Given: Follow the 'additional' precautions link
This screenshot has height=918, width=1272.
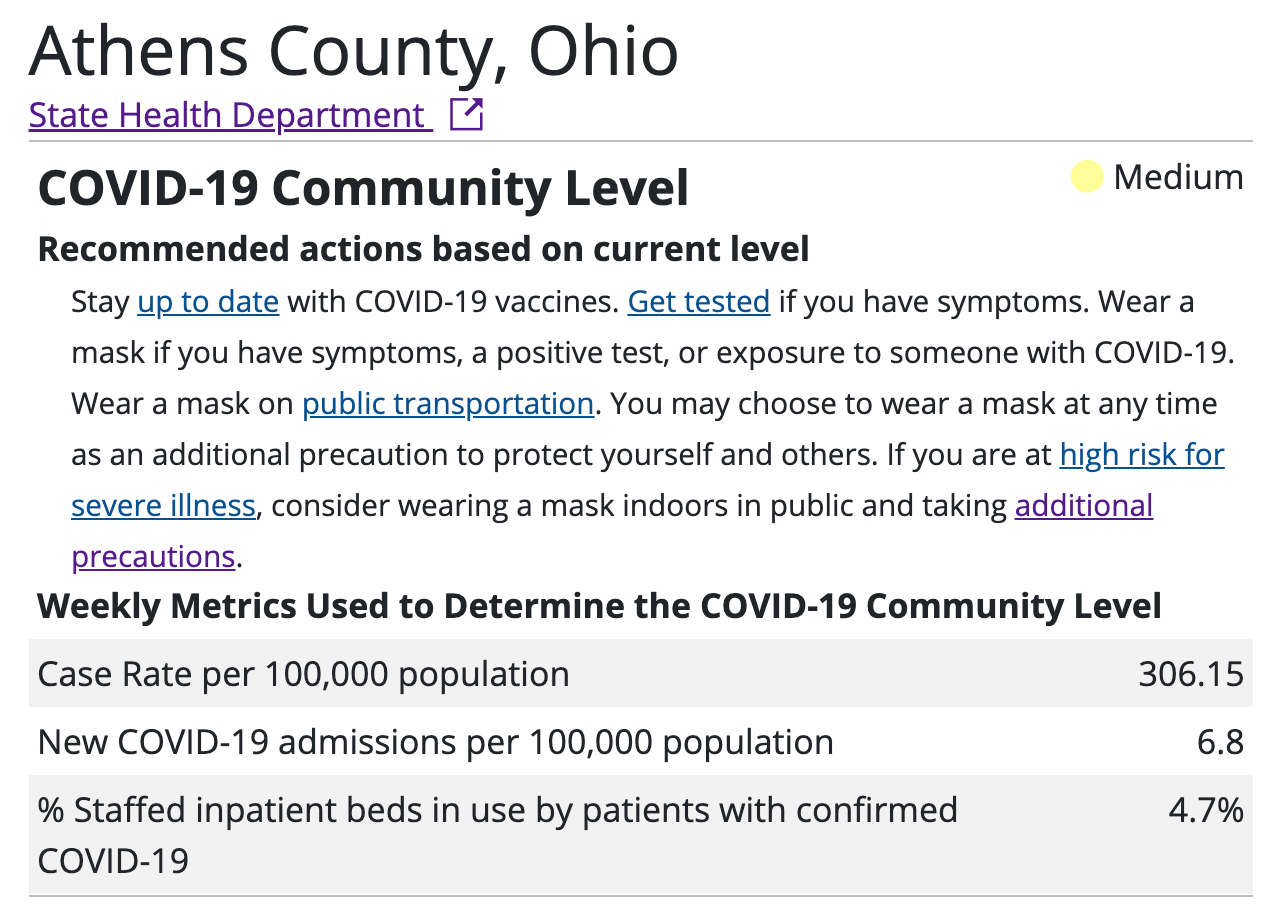Looking at the screenshot, I should pos(1084,506).
